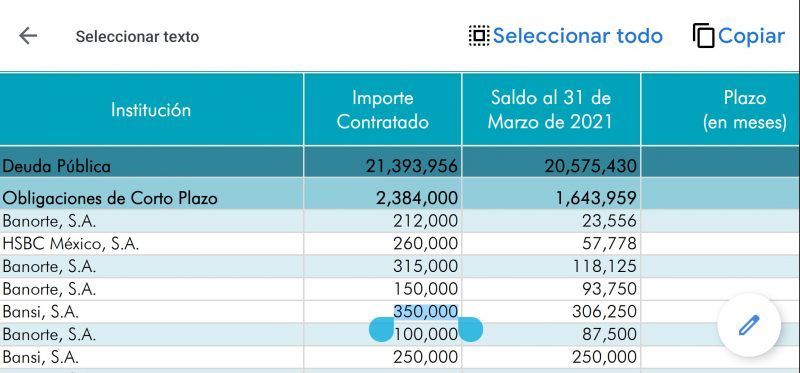This screenshot has width=800, height=373.
Task: Click the Plazo (en meses) header
Action: point(744,110)
